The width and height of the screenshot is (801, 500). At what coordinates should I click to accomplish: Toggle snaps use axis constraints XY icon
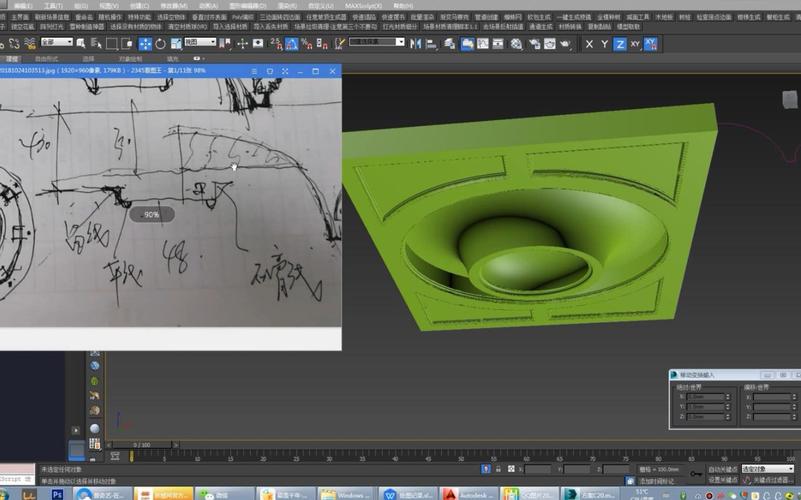650,44
